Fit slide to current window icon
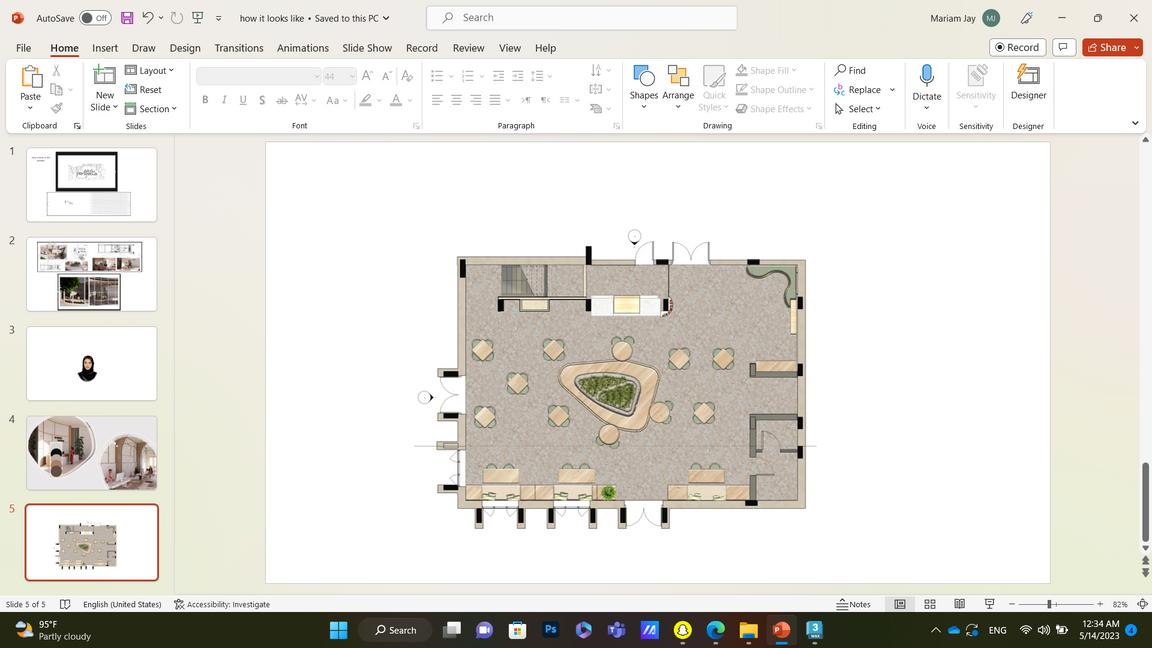 [x=1142, y=604]
